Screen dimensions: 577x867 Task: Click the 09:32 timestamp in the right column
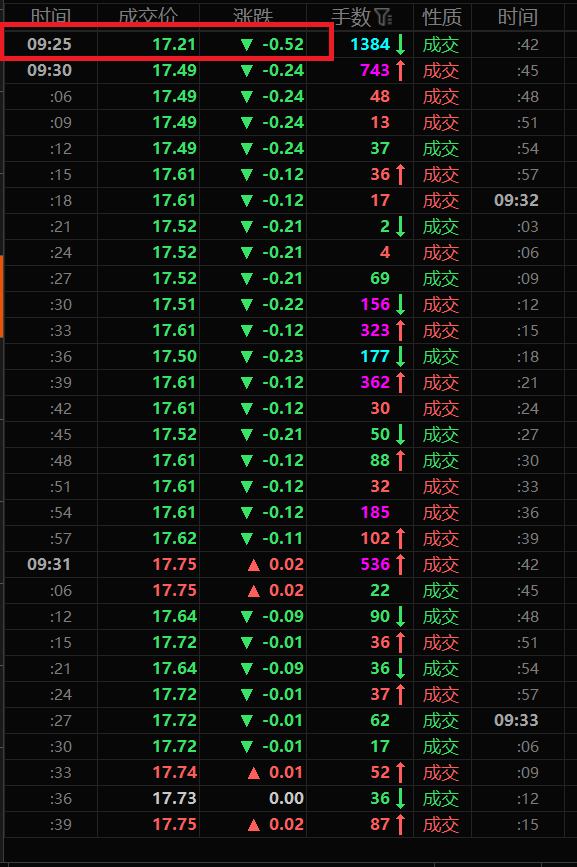click(x=516, y=200)
